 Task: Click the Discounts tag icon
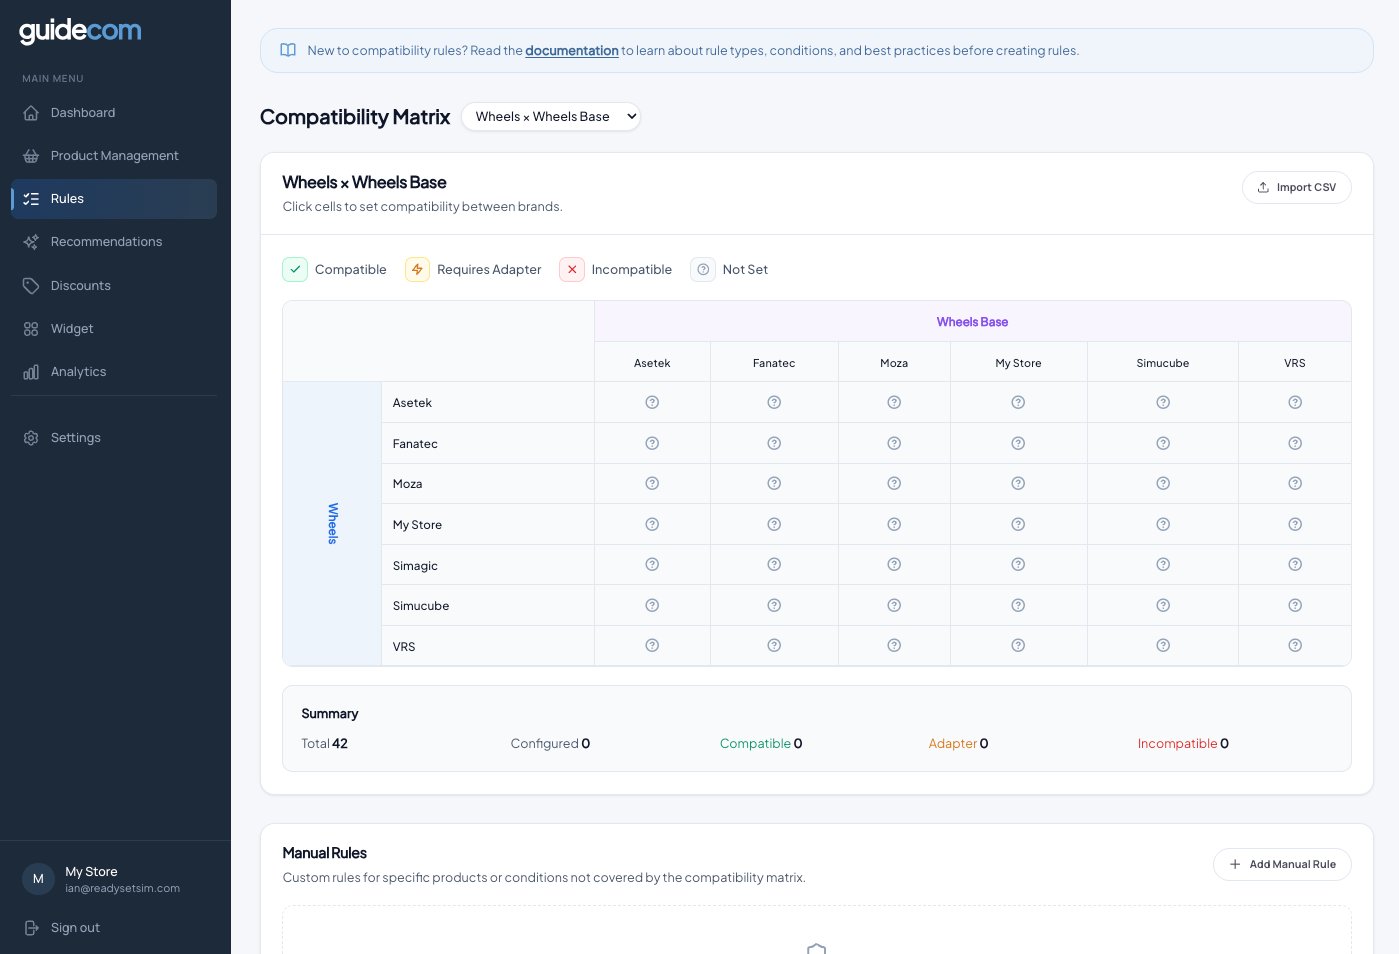coord(31,286)
